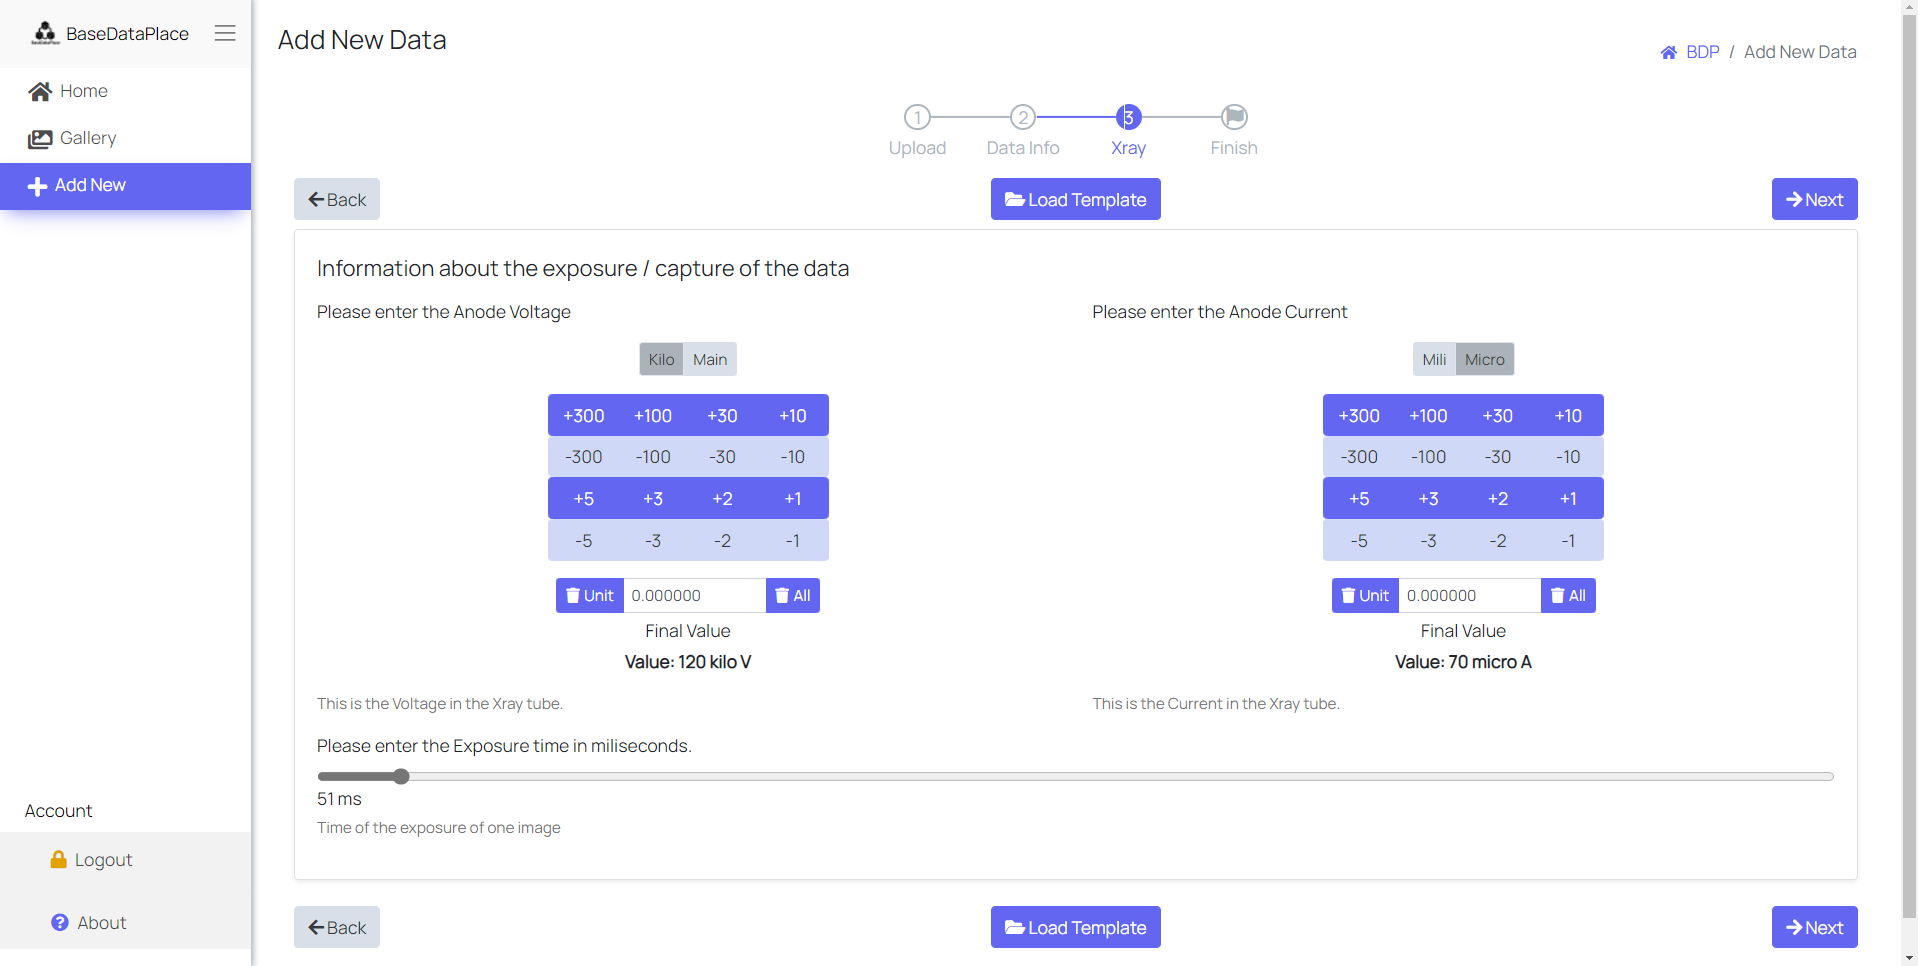The image size is (1918, 966).
Task: Open the About page in sidebar
Action: pos(101,922)
